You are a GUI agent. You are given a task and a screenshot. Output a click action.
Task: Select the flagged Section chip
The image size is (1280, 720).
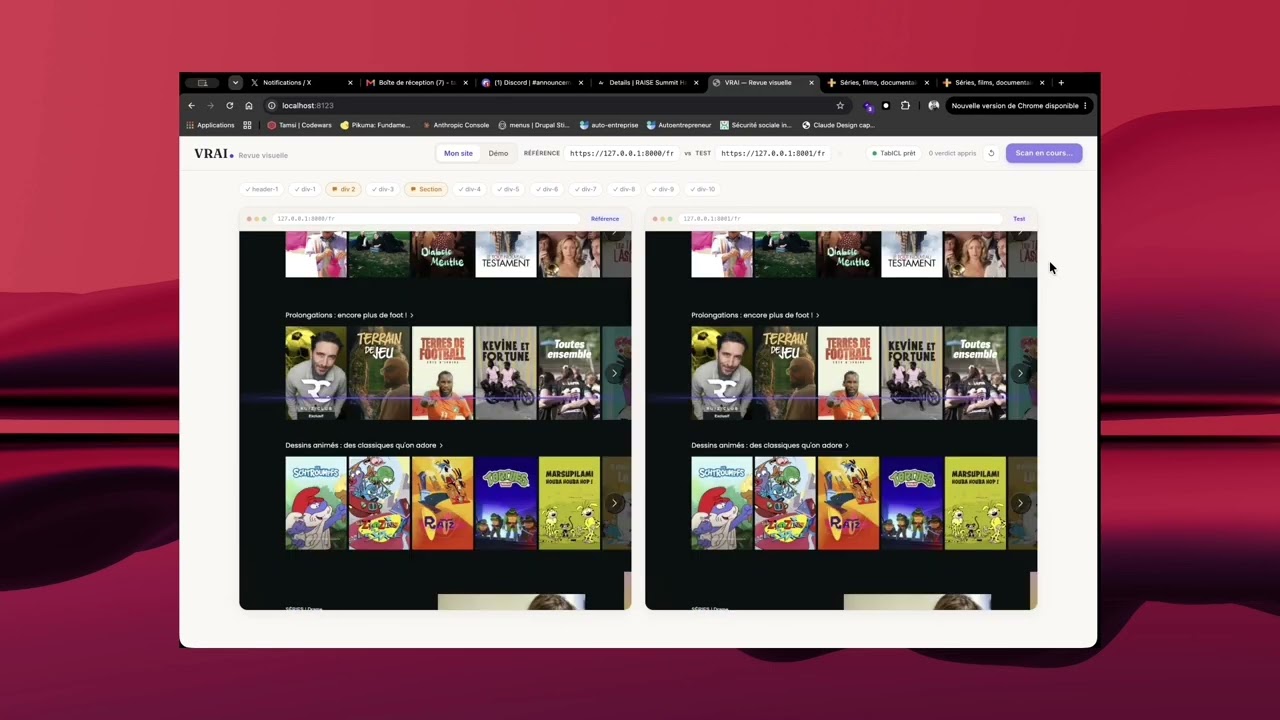point(426,189)
